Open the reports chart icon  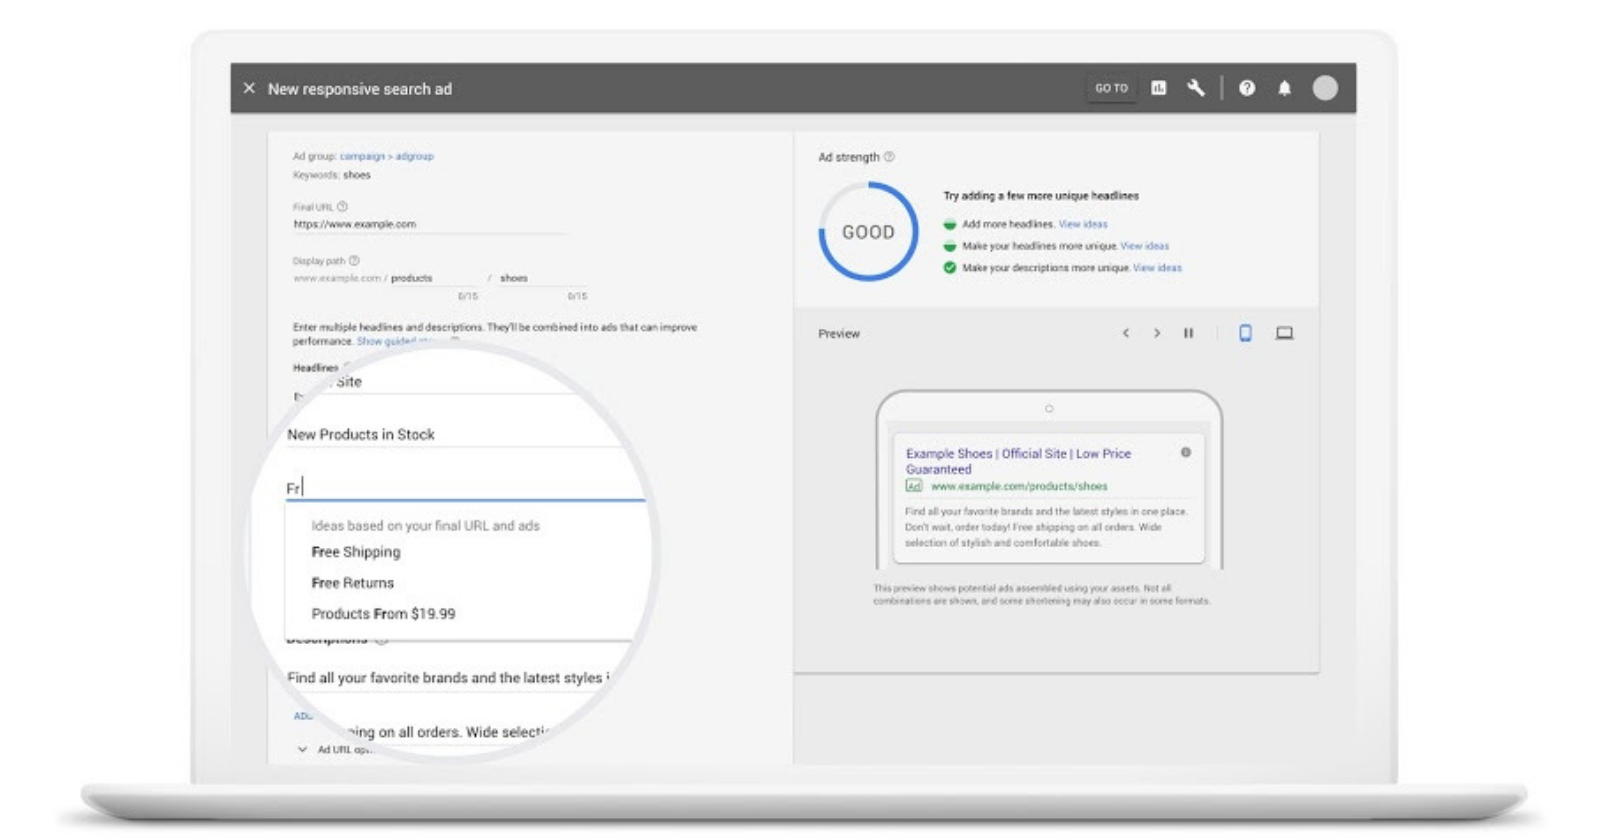point(1159,88)
